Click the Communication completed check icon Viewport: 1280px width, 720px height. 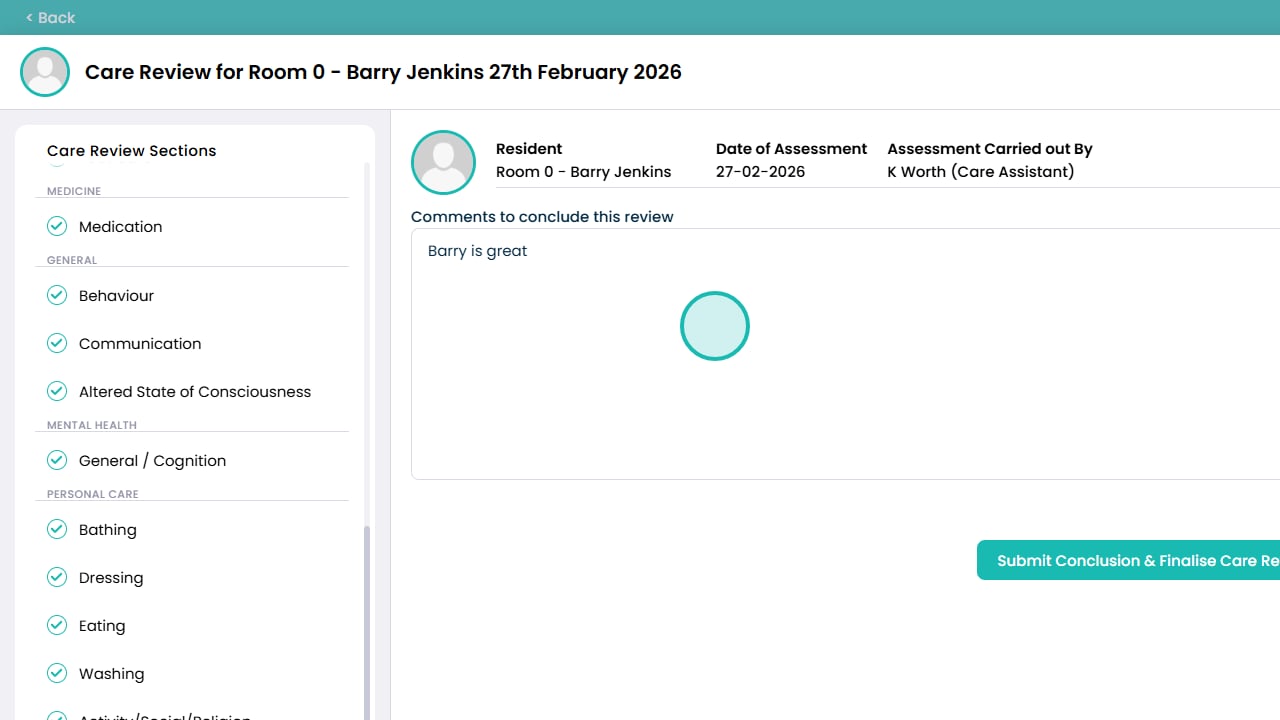point(57,344)
